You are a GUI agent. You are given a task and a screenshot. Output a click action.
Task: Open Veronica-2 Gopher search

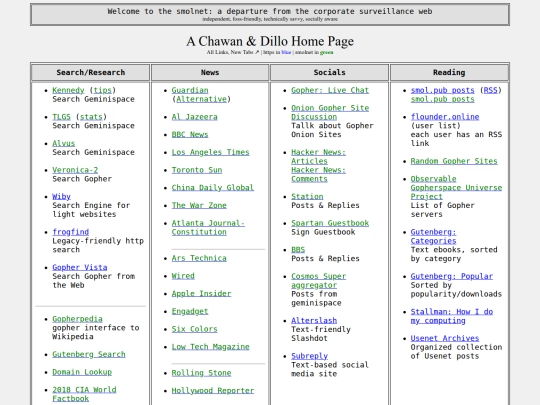coord(75,170)
